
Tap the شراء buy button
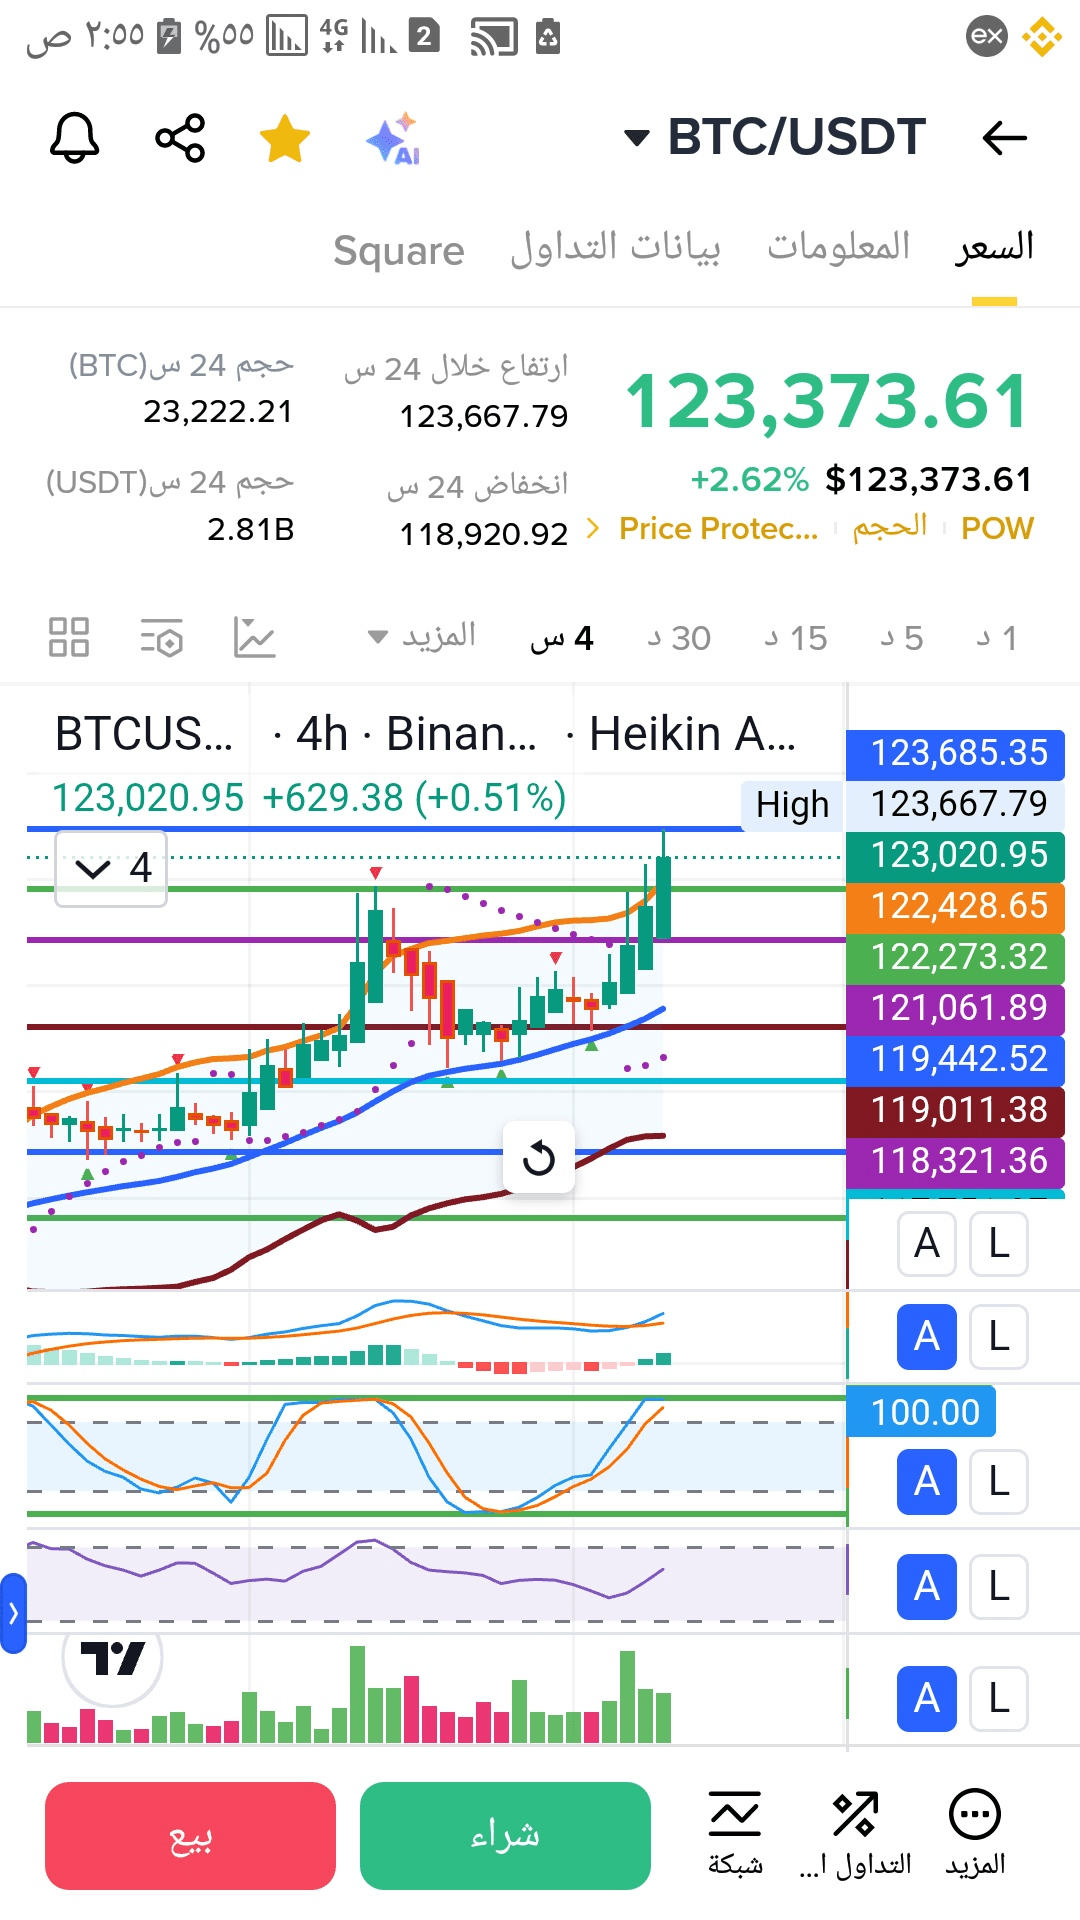[505, 1836]
